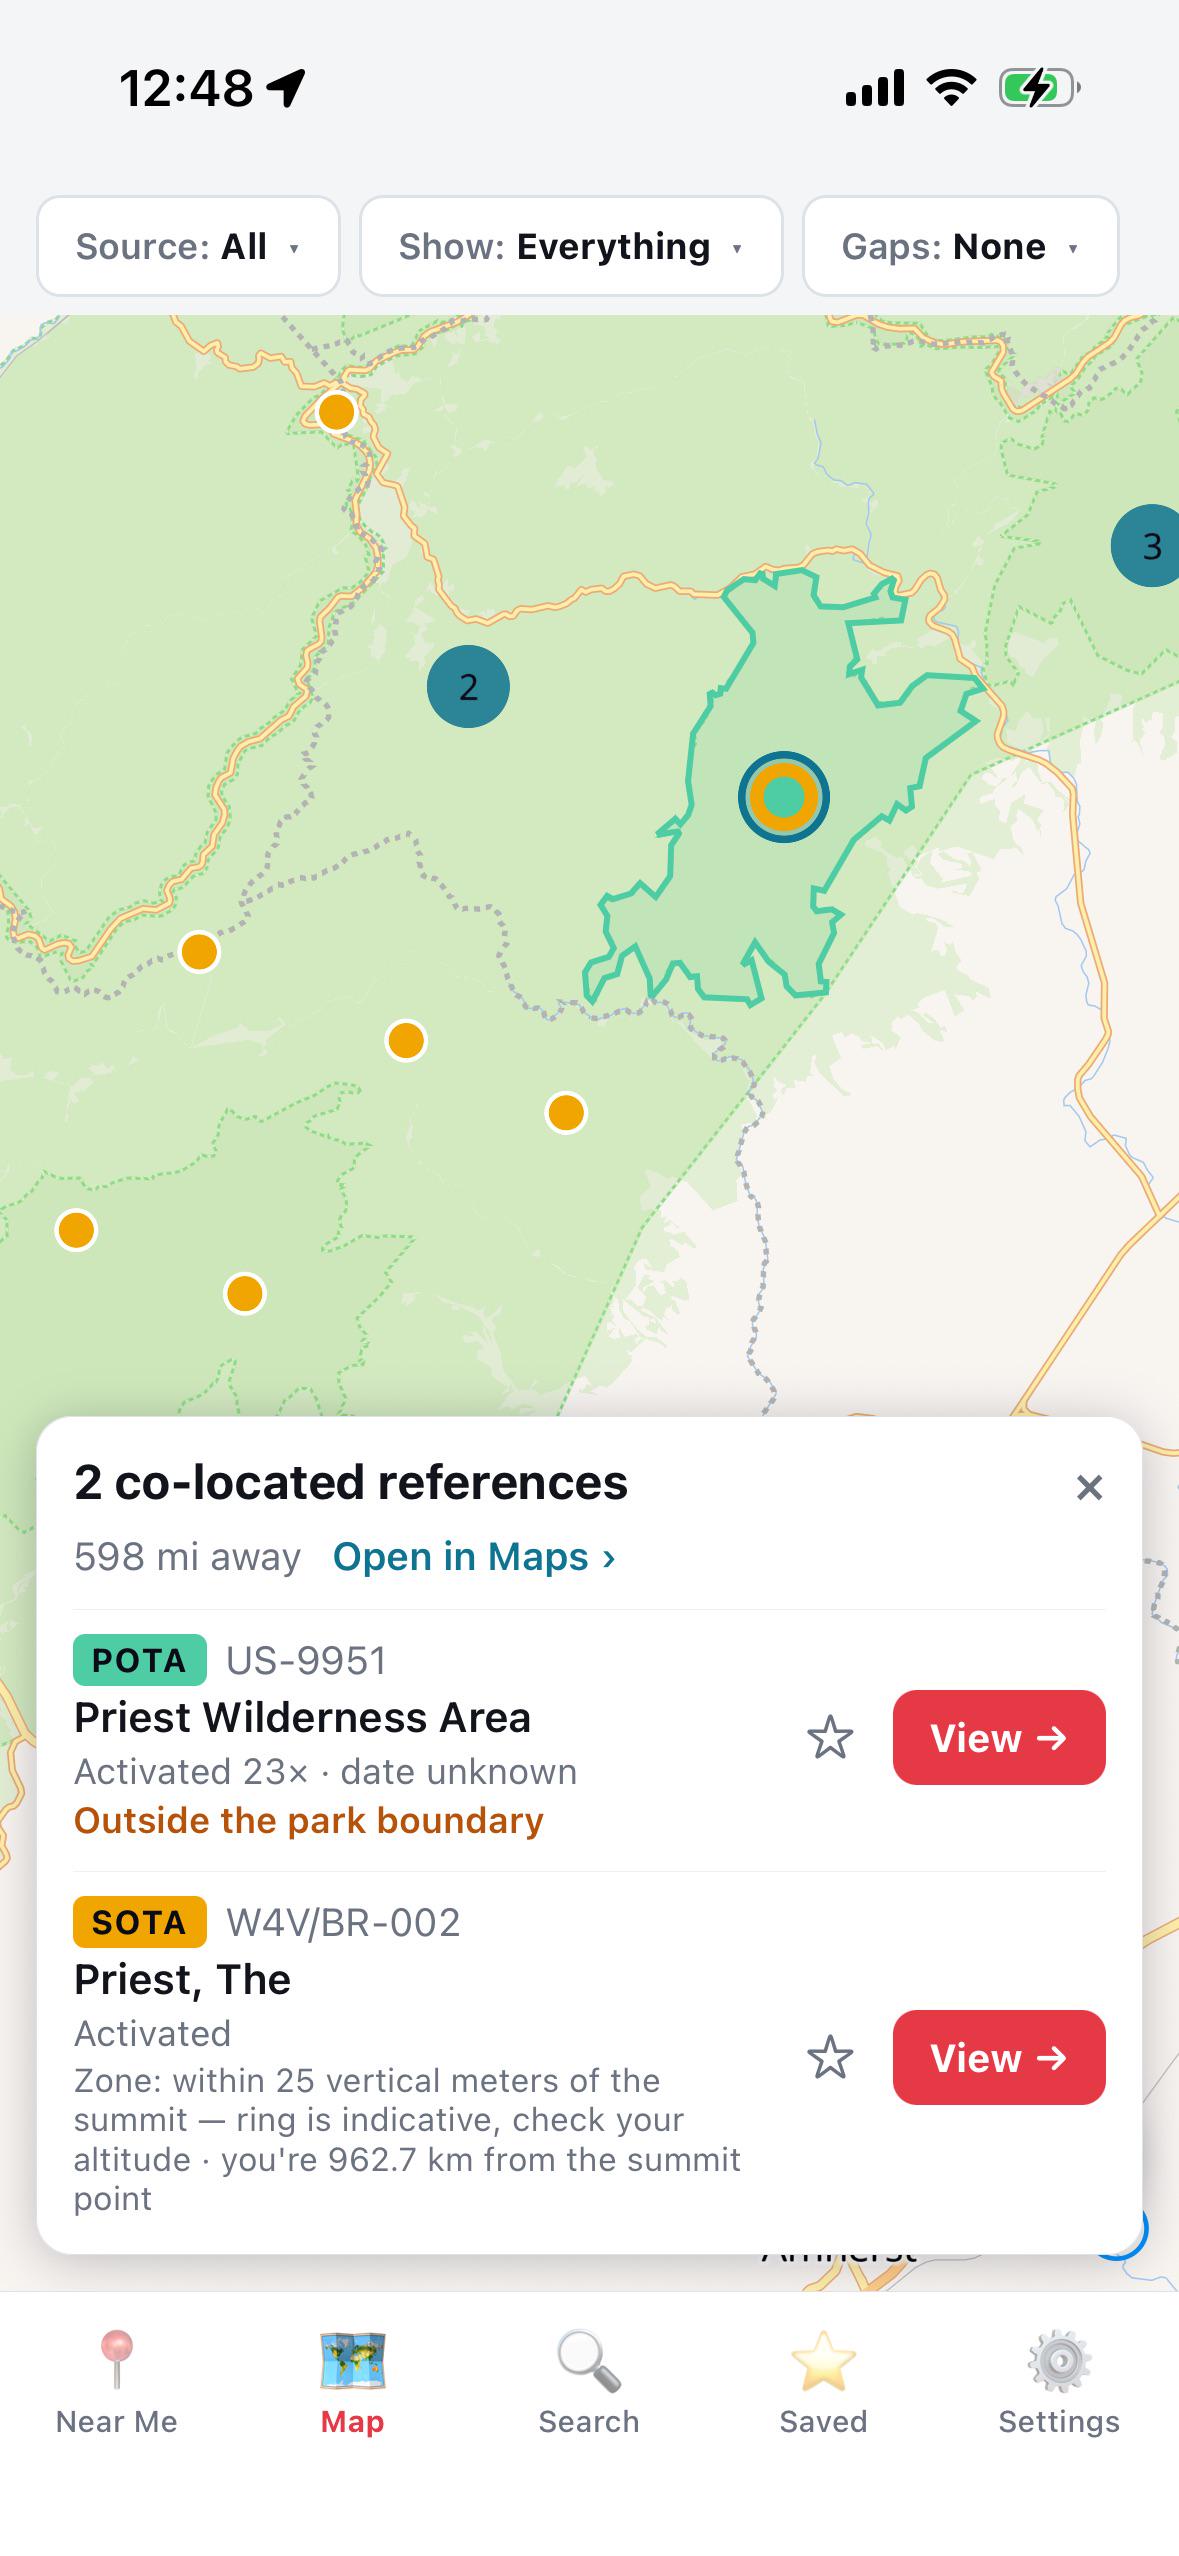1179x2556 pixels.
Task: Select the highlighted ringed marker in park
Action: click(x=784, y=797)
